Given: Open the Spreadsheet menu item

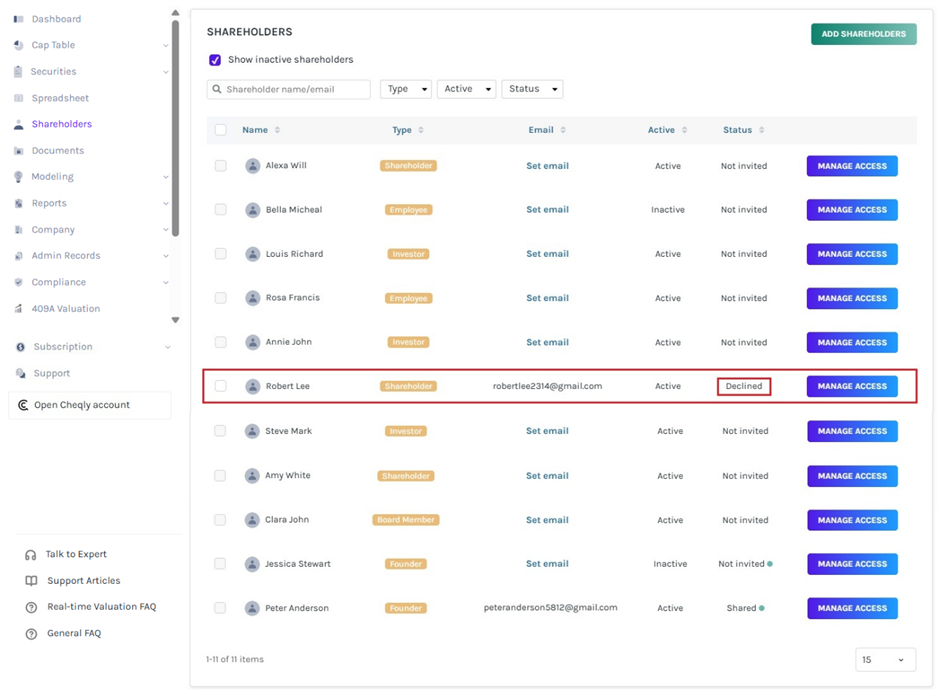Looking at the screenshot, I should [x=60, y=98].
